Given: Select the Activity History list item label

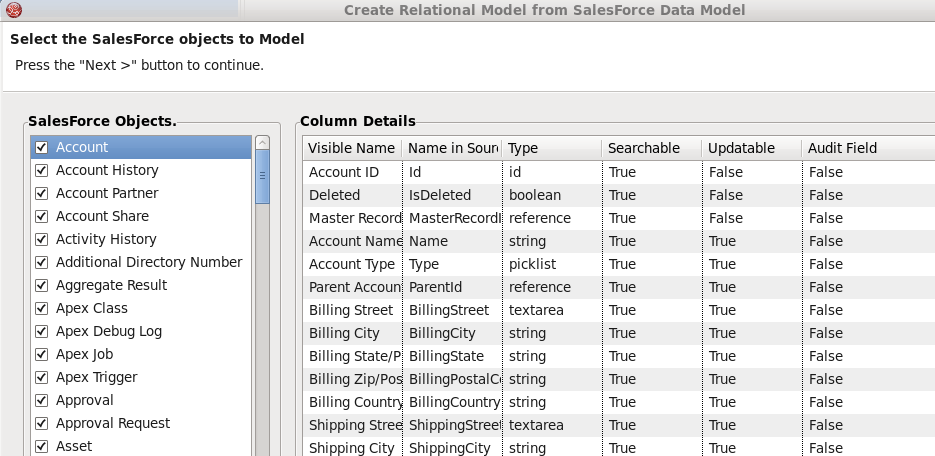Looking at the screenshot, I should pyautogui.click(x=106, y=239).
